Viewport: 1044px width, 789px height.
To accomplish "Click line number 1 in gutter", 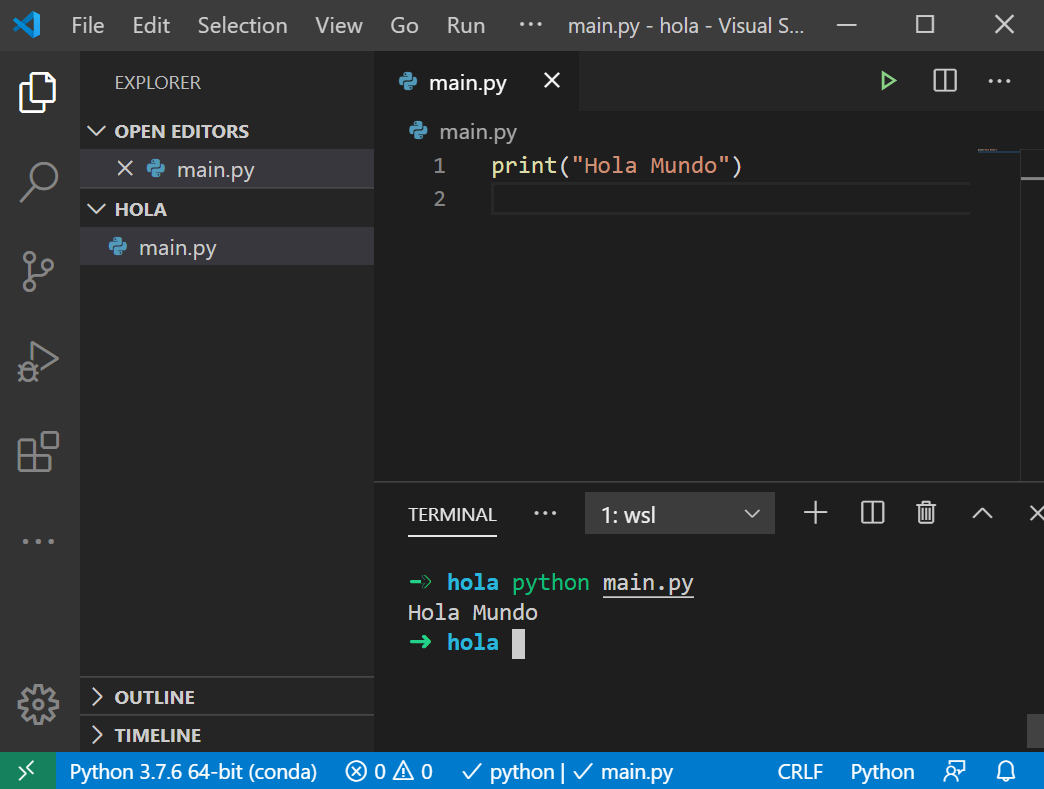I will (x=439, y=165).
